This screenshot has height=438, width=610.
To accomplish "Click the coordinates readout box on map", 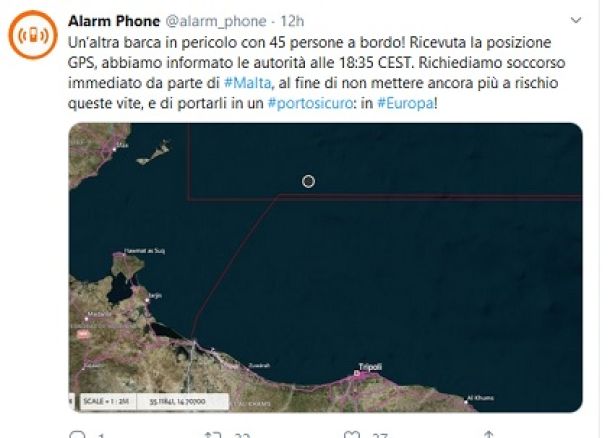I will point(182,401).
